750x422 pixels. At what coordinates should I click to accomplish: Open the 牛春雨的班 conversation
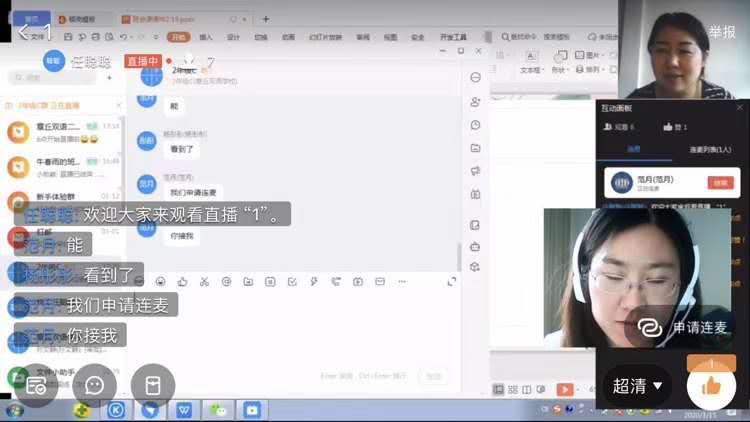62,167
